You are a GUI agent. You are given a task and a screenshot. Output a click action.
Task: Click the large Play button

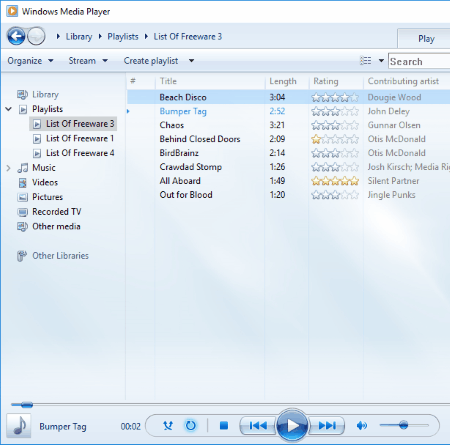pos(292,425)
